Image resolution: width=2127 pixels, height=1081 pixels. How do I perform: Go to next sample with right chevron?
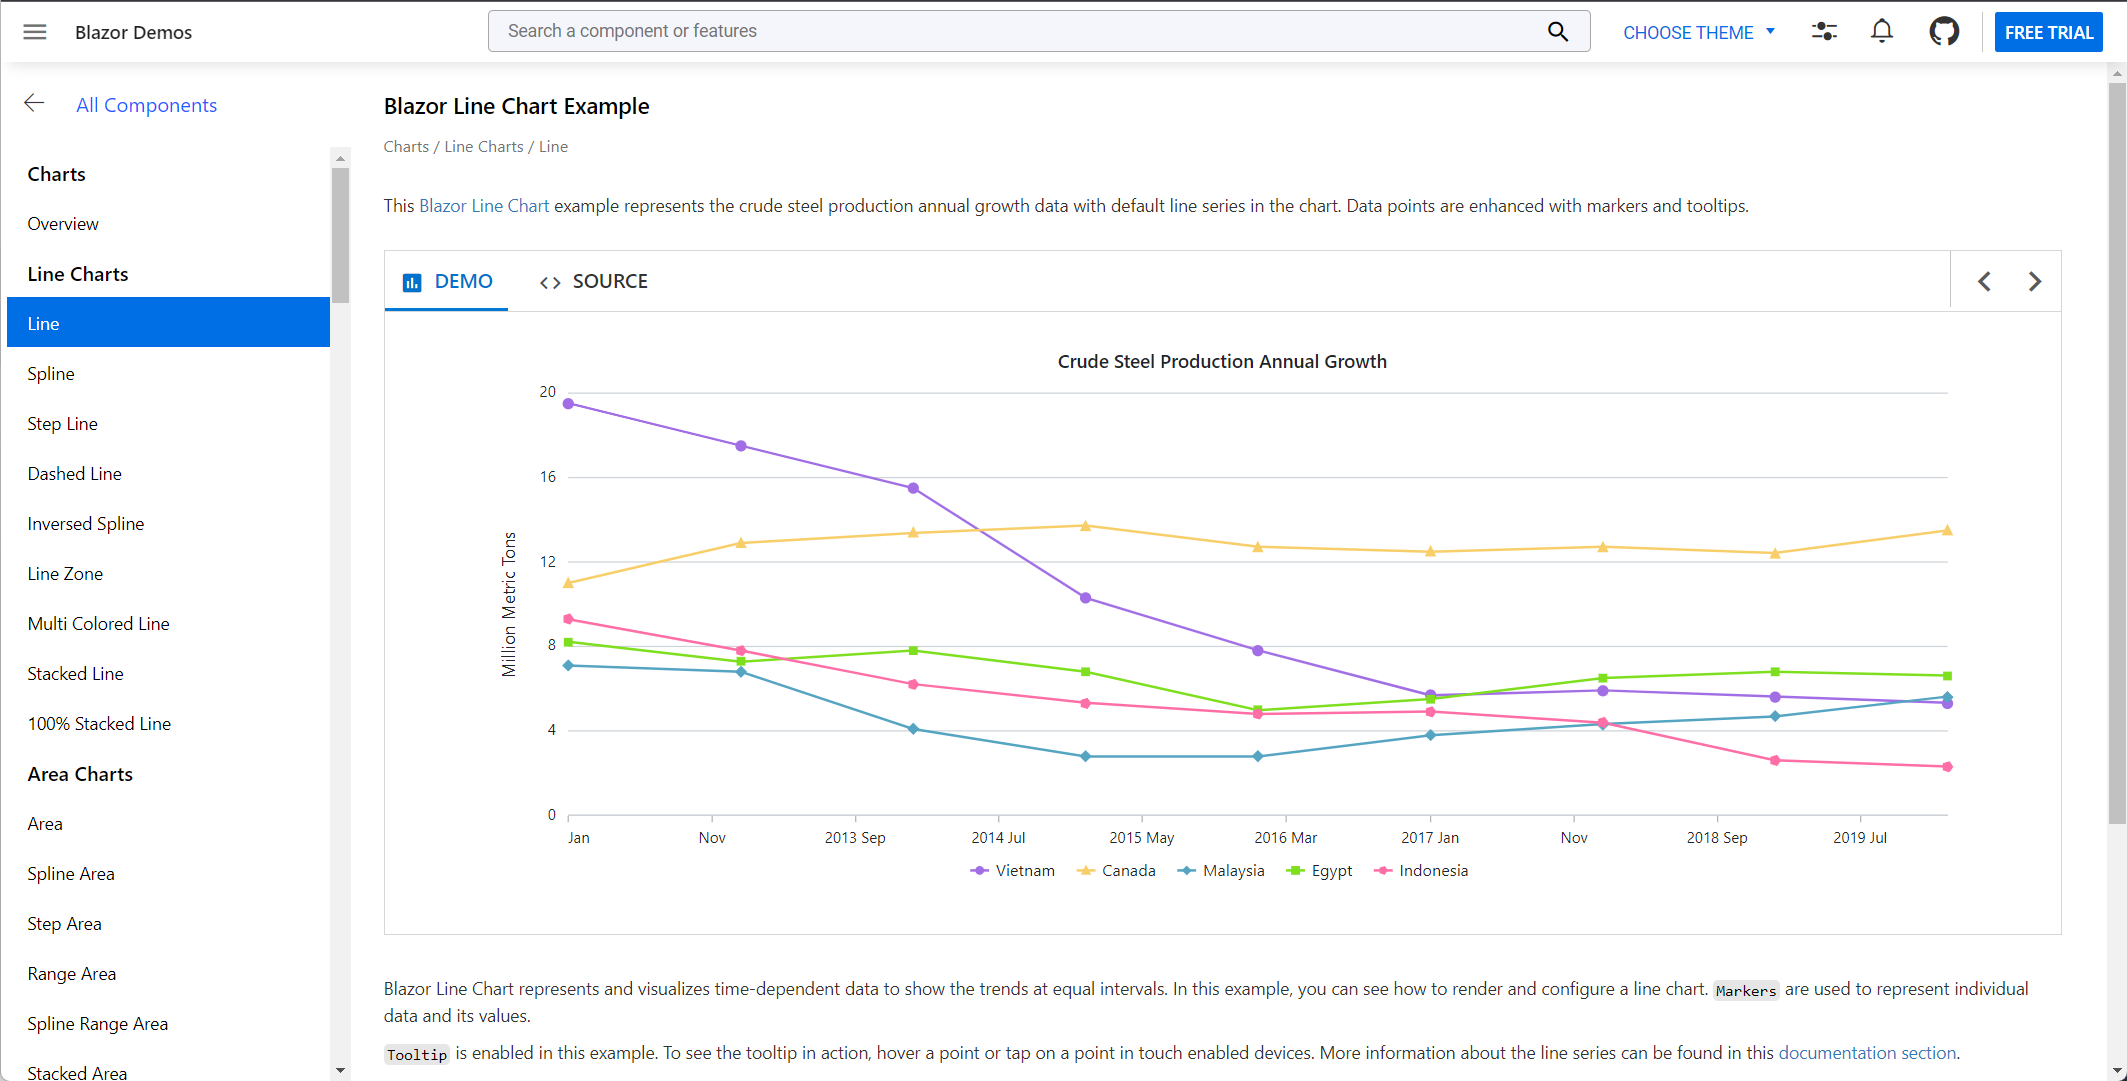[x=2034, y=282]
